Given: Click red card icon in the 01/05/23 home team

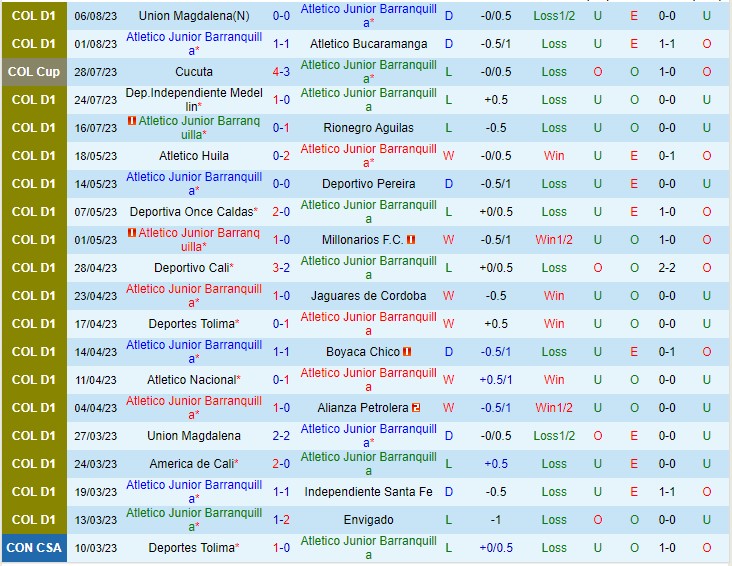Looking at the screenshot, I should coord(132,233).
